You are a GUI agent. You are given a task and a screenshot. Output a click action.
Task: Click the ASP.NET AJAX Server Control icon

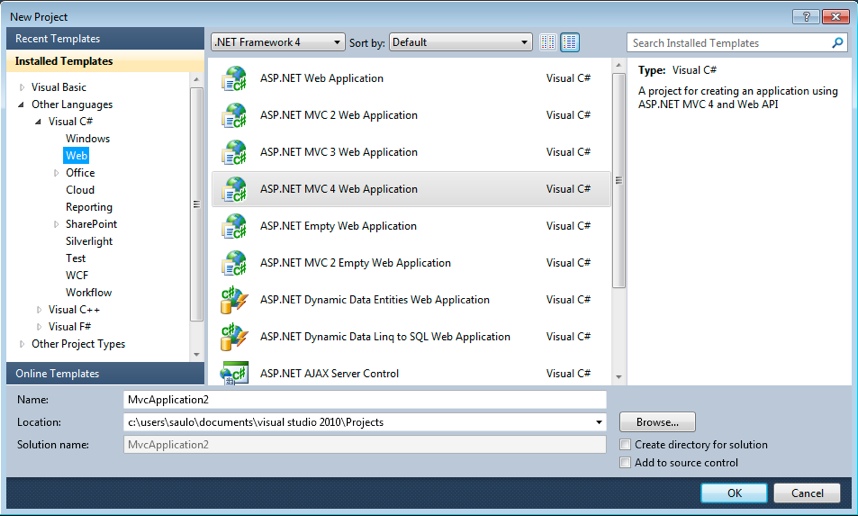point(234,373)
